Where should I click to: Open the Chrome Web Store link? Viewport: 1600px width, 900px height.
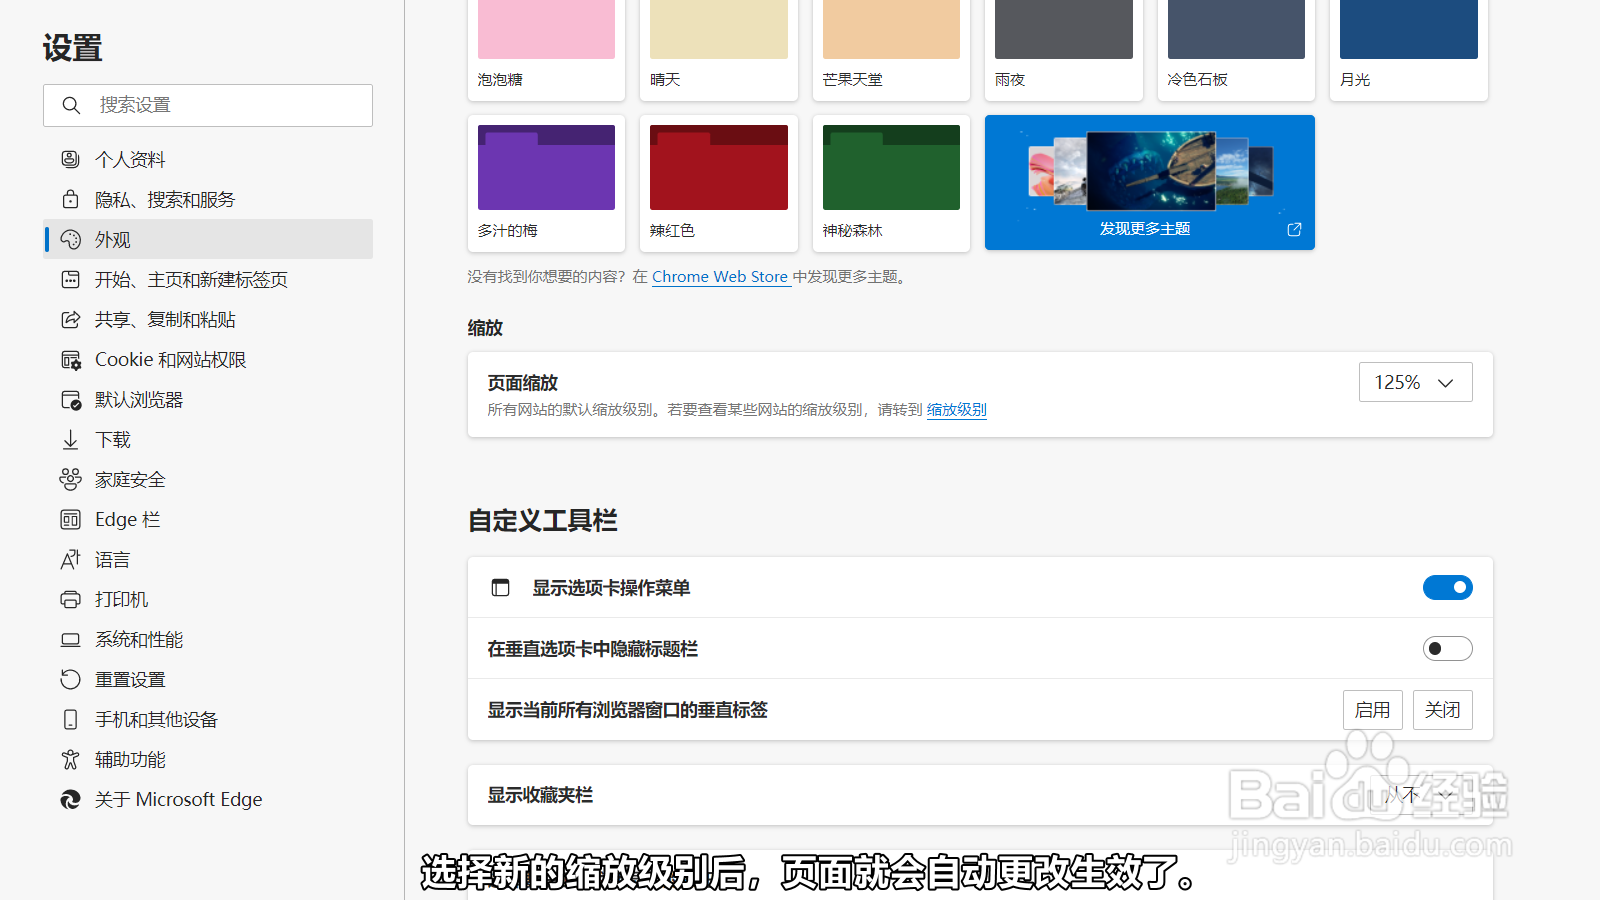(720, 276)
